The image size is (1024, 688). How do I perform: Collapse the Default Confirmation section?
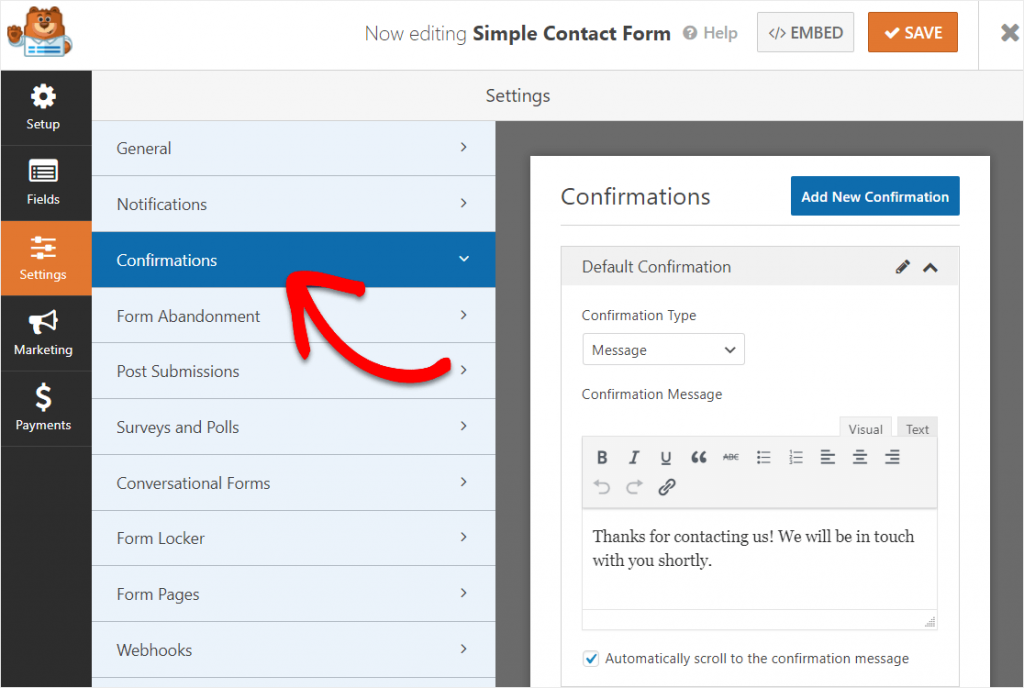[x=930, y=267]
